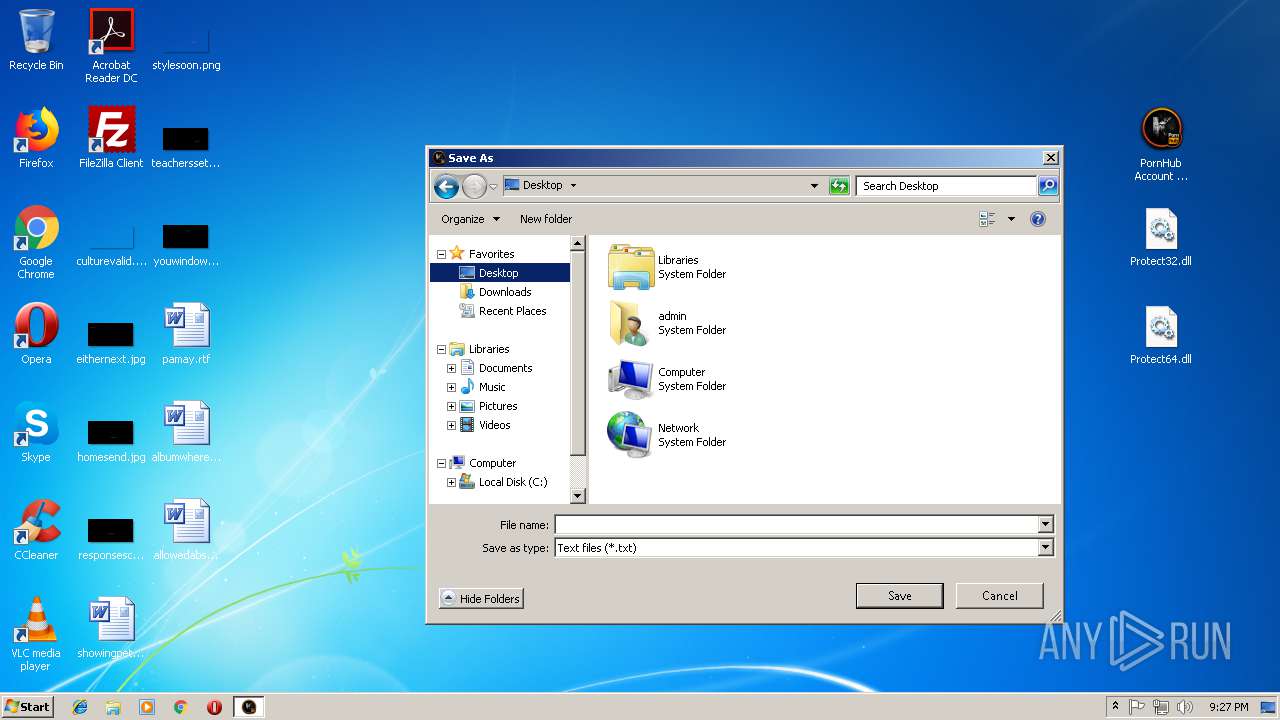The image size is (1280, 720).
Task: Expand the Videos library node
Action: pyautogui.click(x=451, y=425)
